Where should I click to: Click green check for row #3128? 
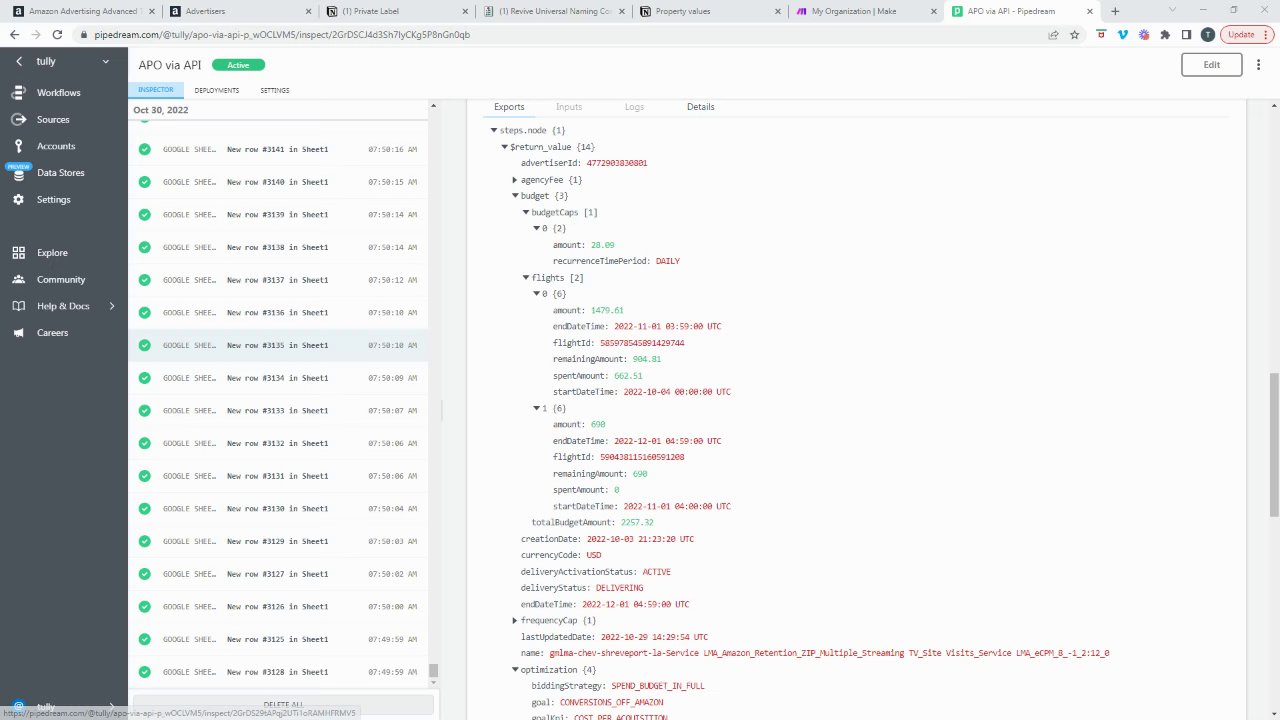tap(145, 672)
